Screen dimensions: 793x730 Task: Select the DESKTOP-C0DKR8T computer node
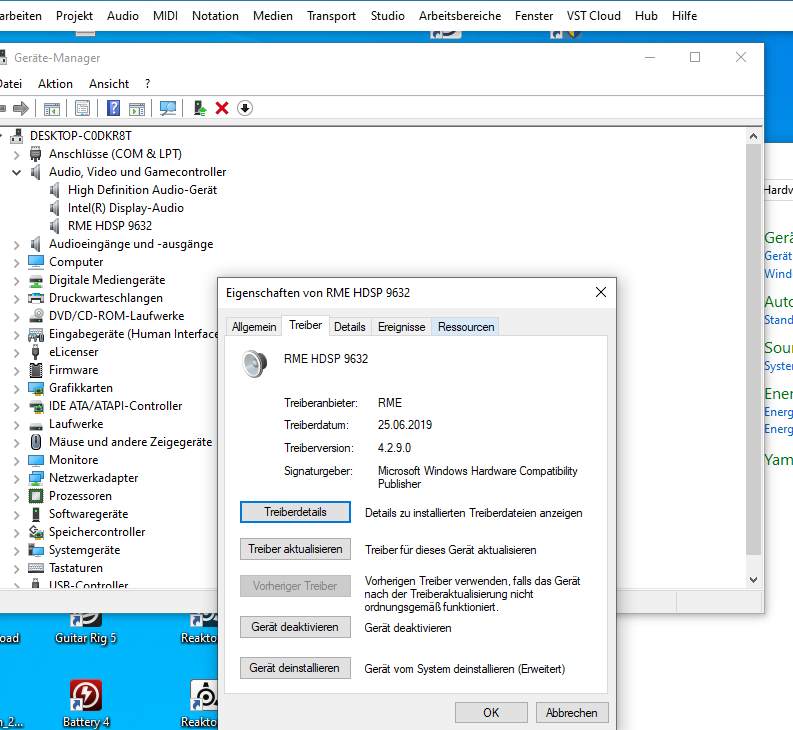point(80,136)
